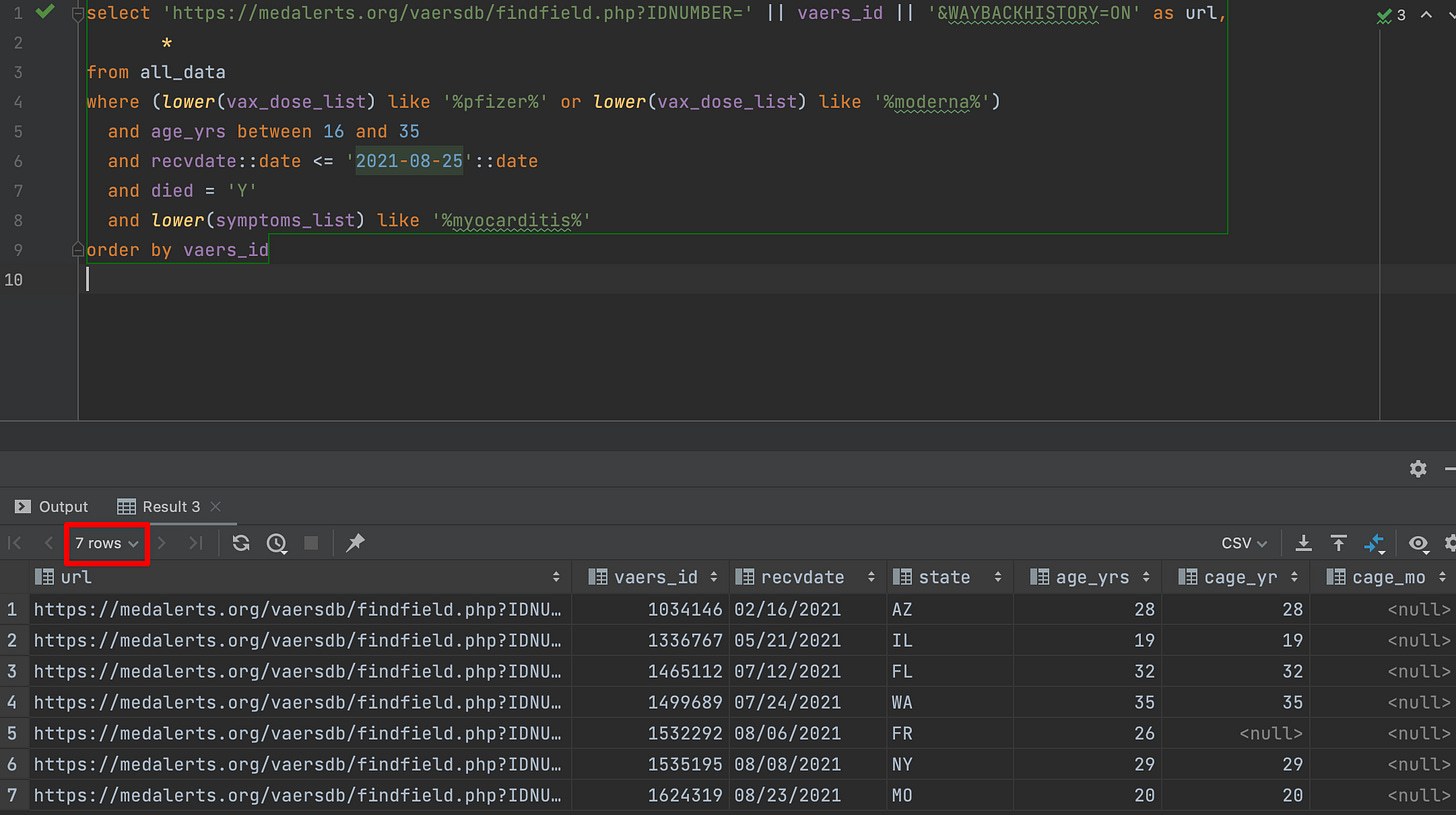The width and height of the screenshot is (1456, 815).
Task: Click sort arrows on age_yrs column
Action: click(1146, 577)
